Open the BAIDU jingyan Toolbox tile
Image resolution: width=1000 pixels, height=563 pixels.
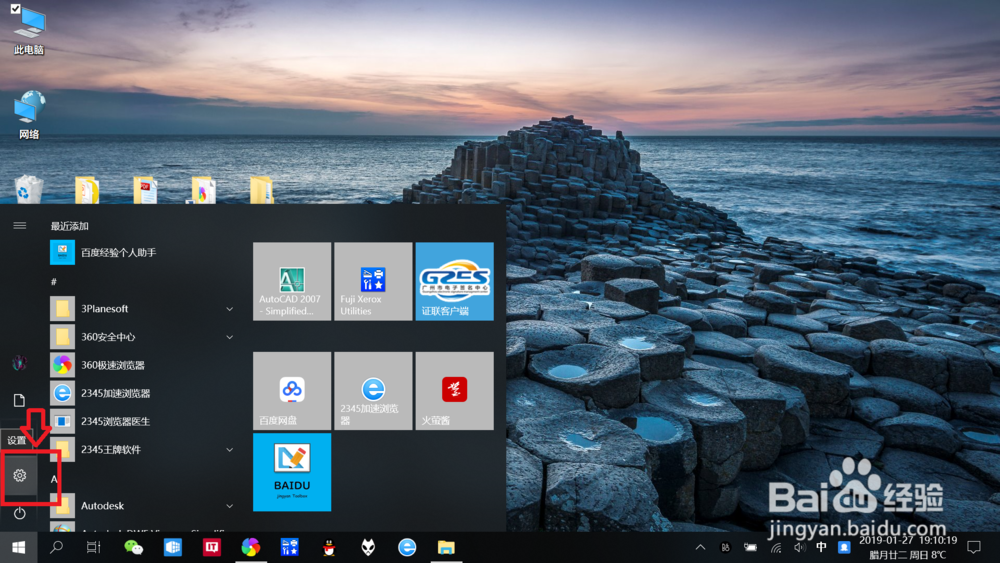(292, 472)
